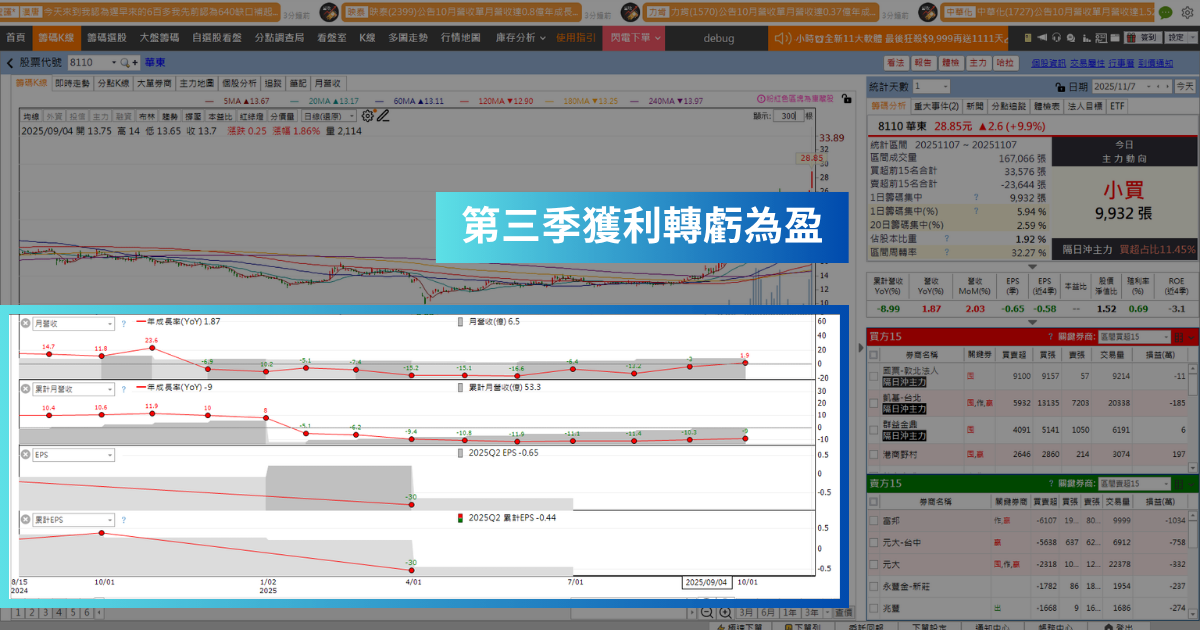Click speaker icon in orange banner
Image resolution: width=1200 pixels, height=630 pixels.
[784, 37]
